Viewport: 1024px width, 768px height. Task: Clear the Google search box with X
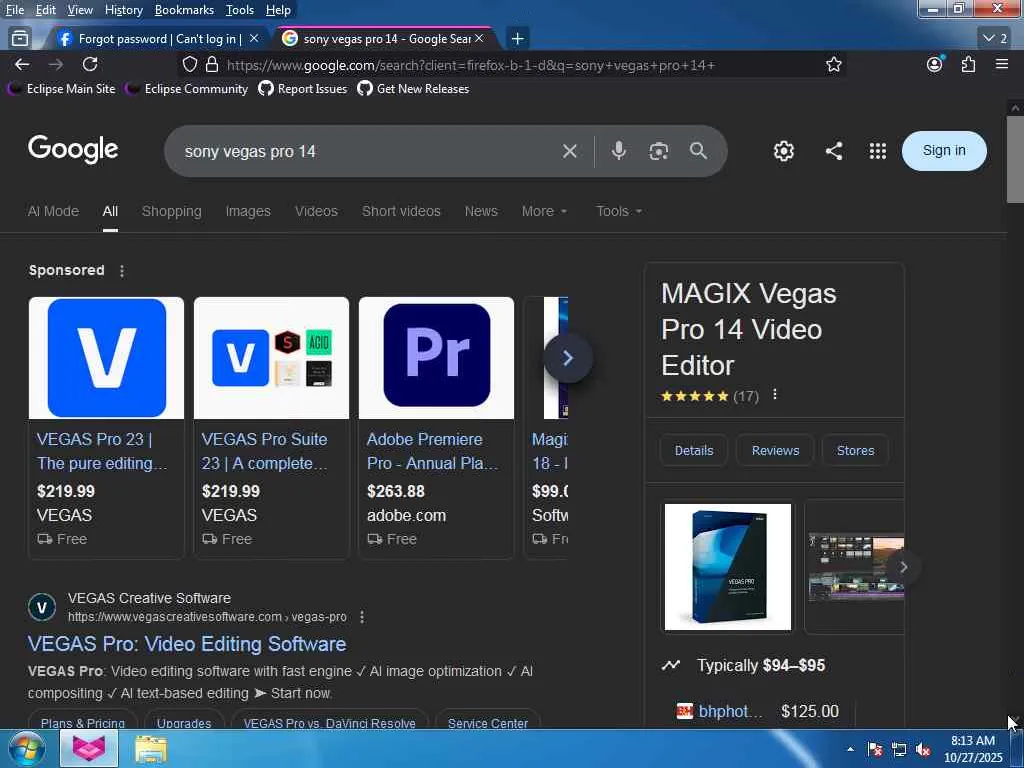click(569, 152)
